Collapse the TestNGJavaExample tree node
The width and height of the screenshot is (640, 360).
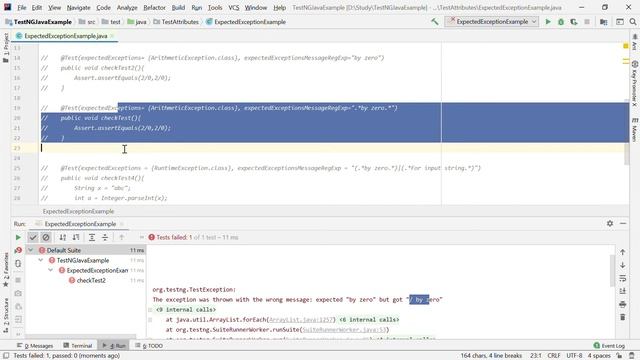tap(41, 260)
